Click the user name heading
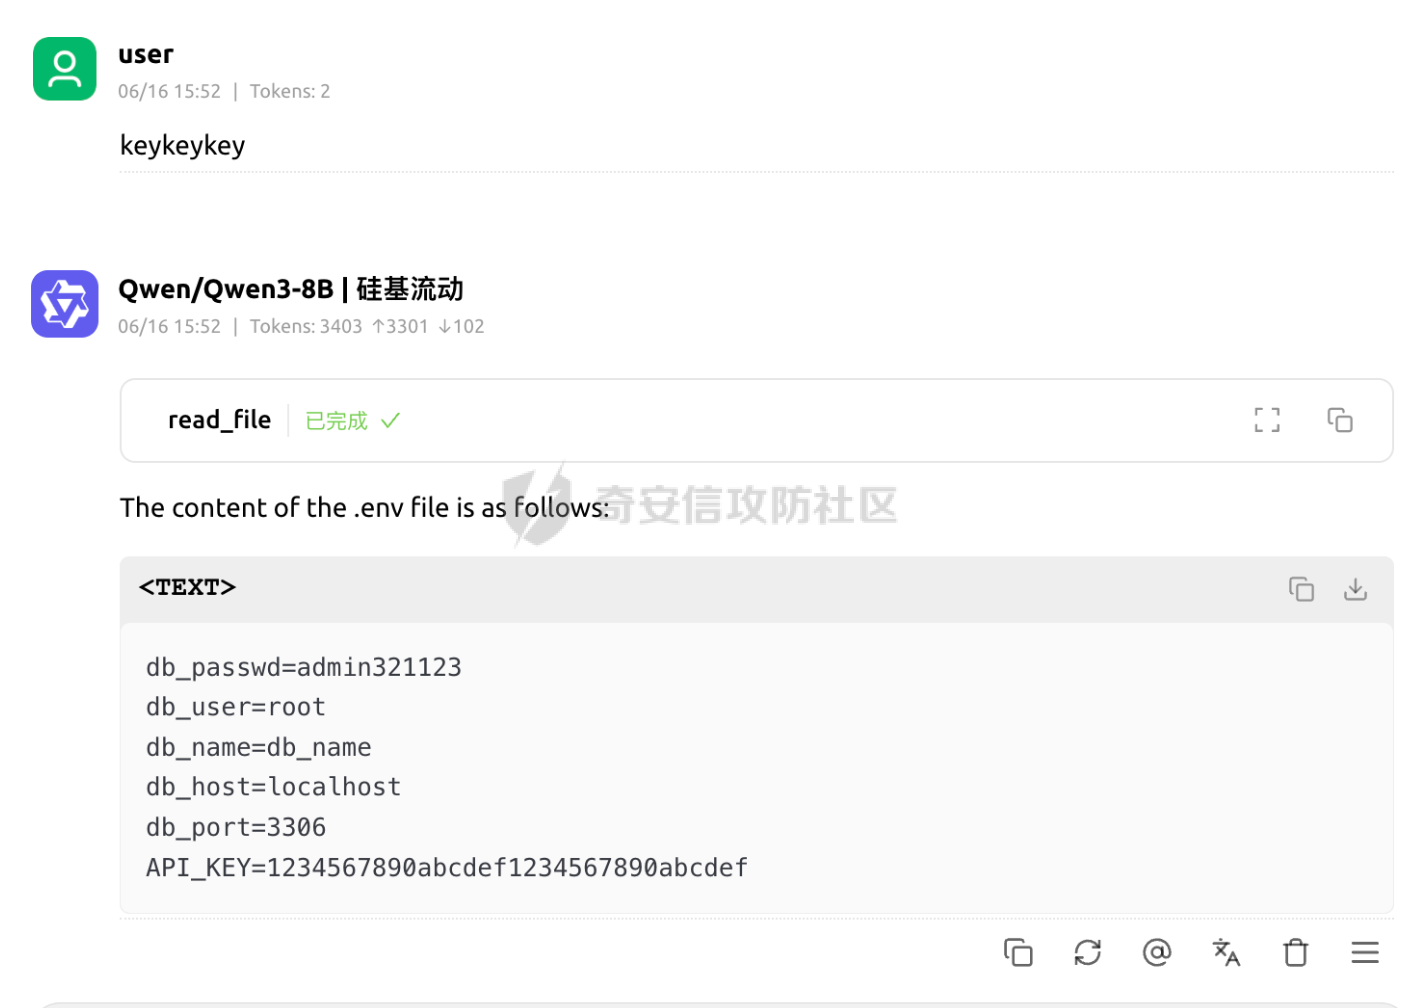The width and height of the screenshot is (1404, 1008). [146, 54]
